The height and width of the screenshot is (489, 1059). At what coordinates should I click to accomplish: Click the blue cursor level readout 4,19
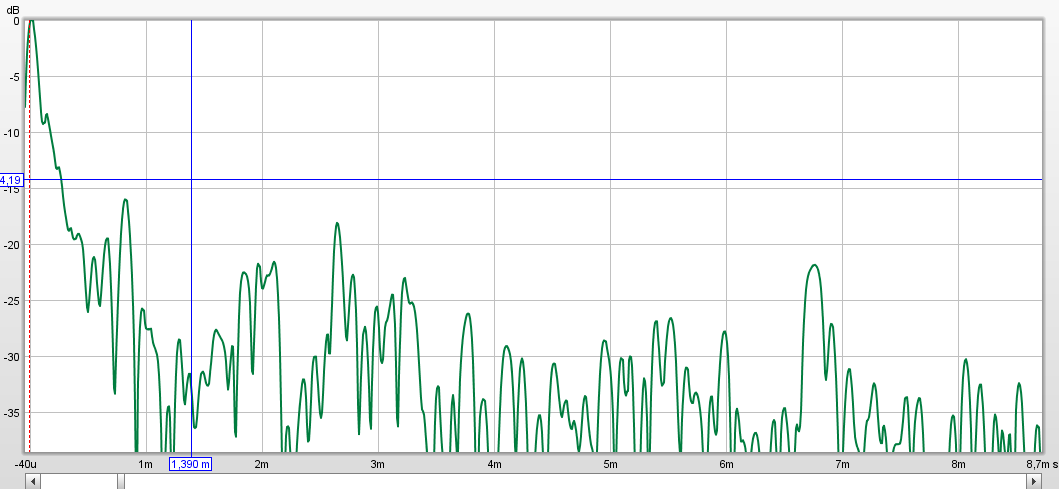click(11, 180)
